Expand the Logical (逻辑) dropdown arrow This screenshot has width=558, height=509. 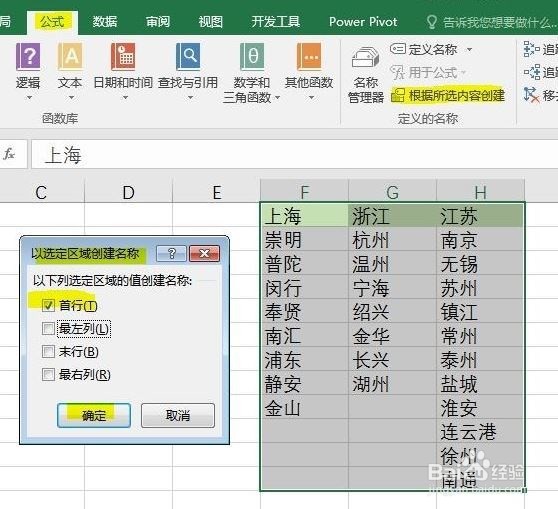(29, 98)
